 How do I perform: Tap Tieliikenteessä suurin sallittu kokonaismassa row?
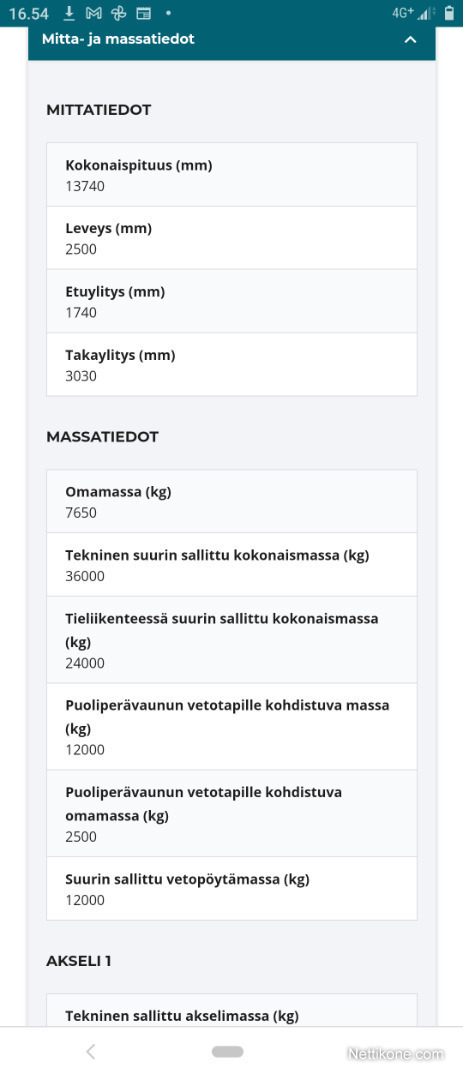[232, 640]
